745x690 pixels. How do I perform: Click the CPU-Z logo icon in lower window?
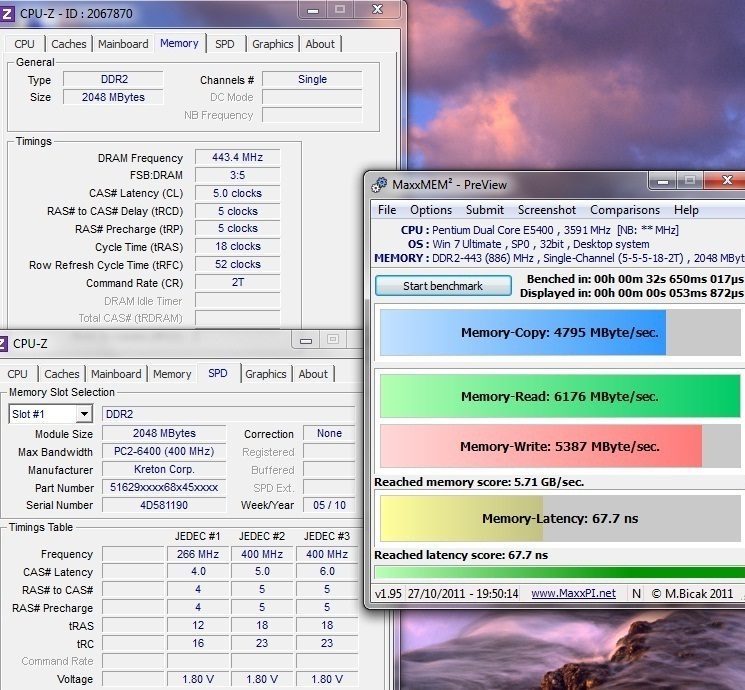pyautogui.click(x=3, y=343)
